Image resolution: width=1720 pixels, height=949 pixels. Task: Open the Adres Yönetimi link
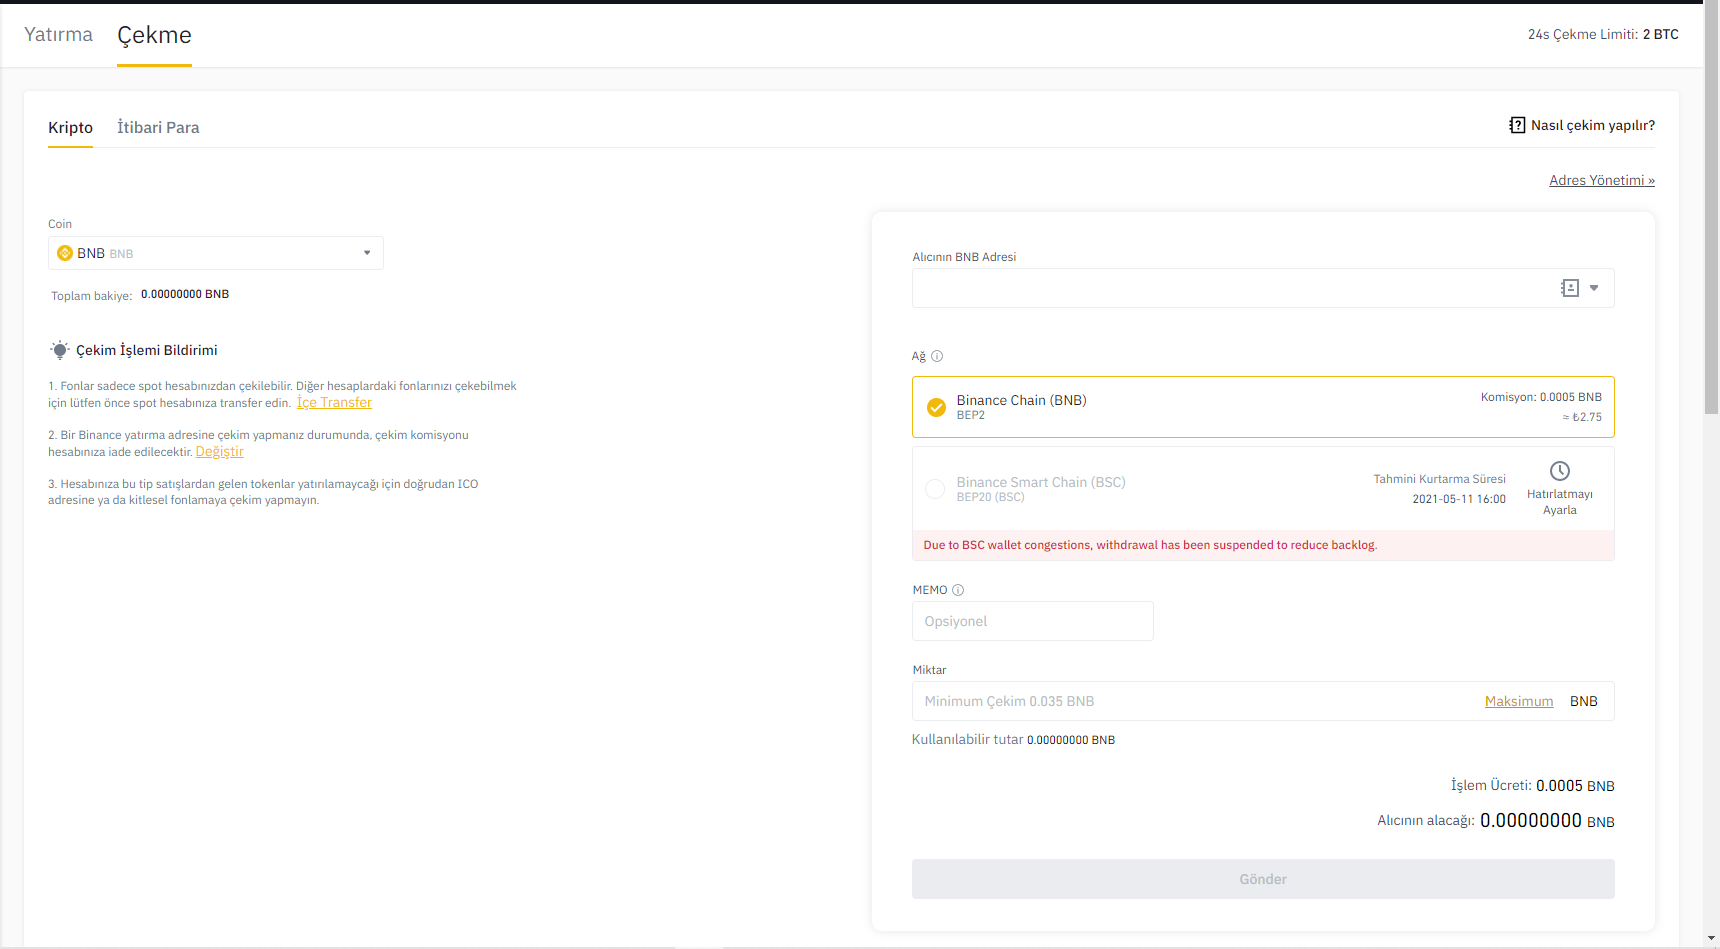[x=1602, y=181]
